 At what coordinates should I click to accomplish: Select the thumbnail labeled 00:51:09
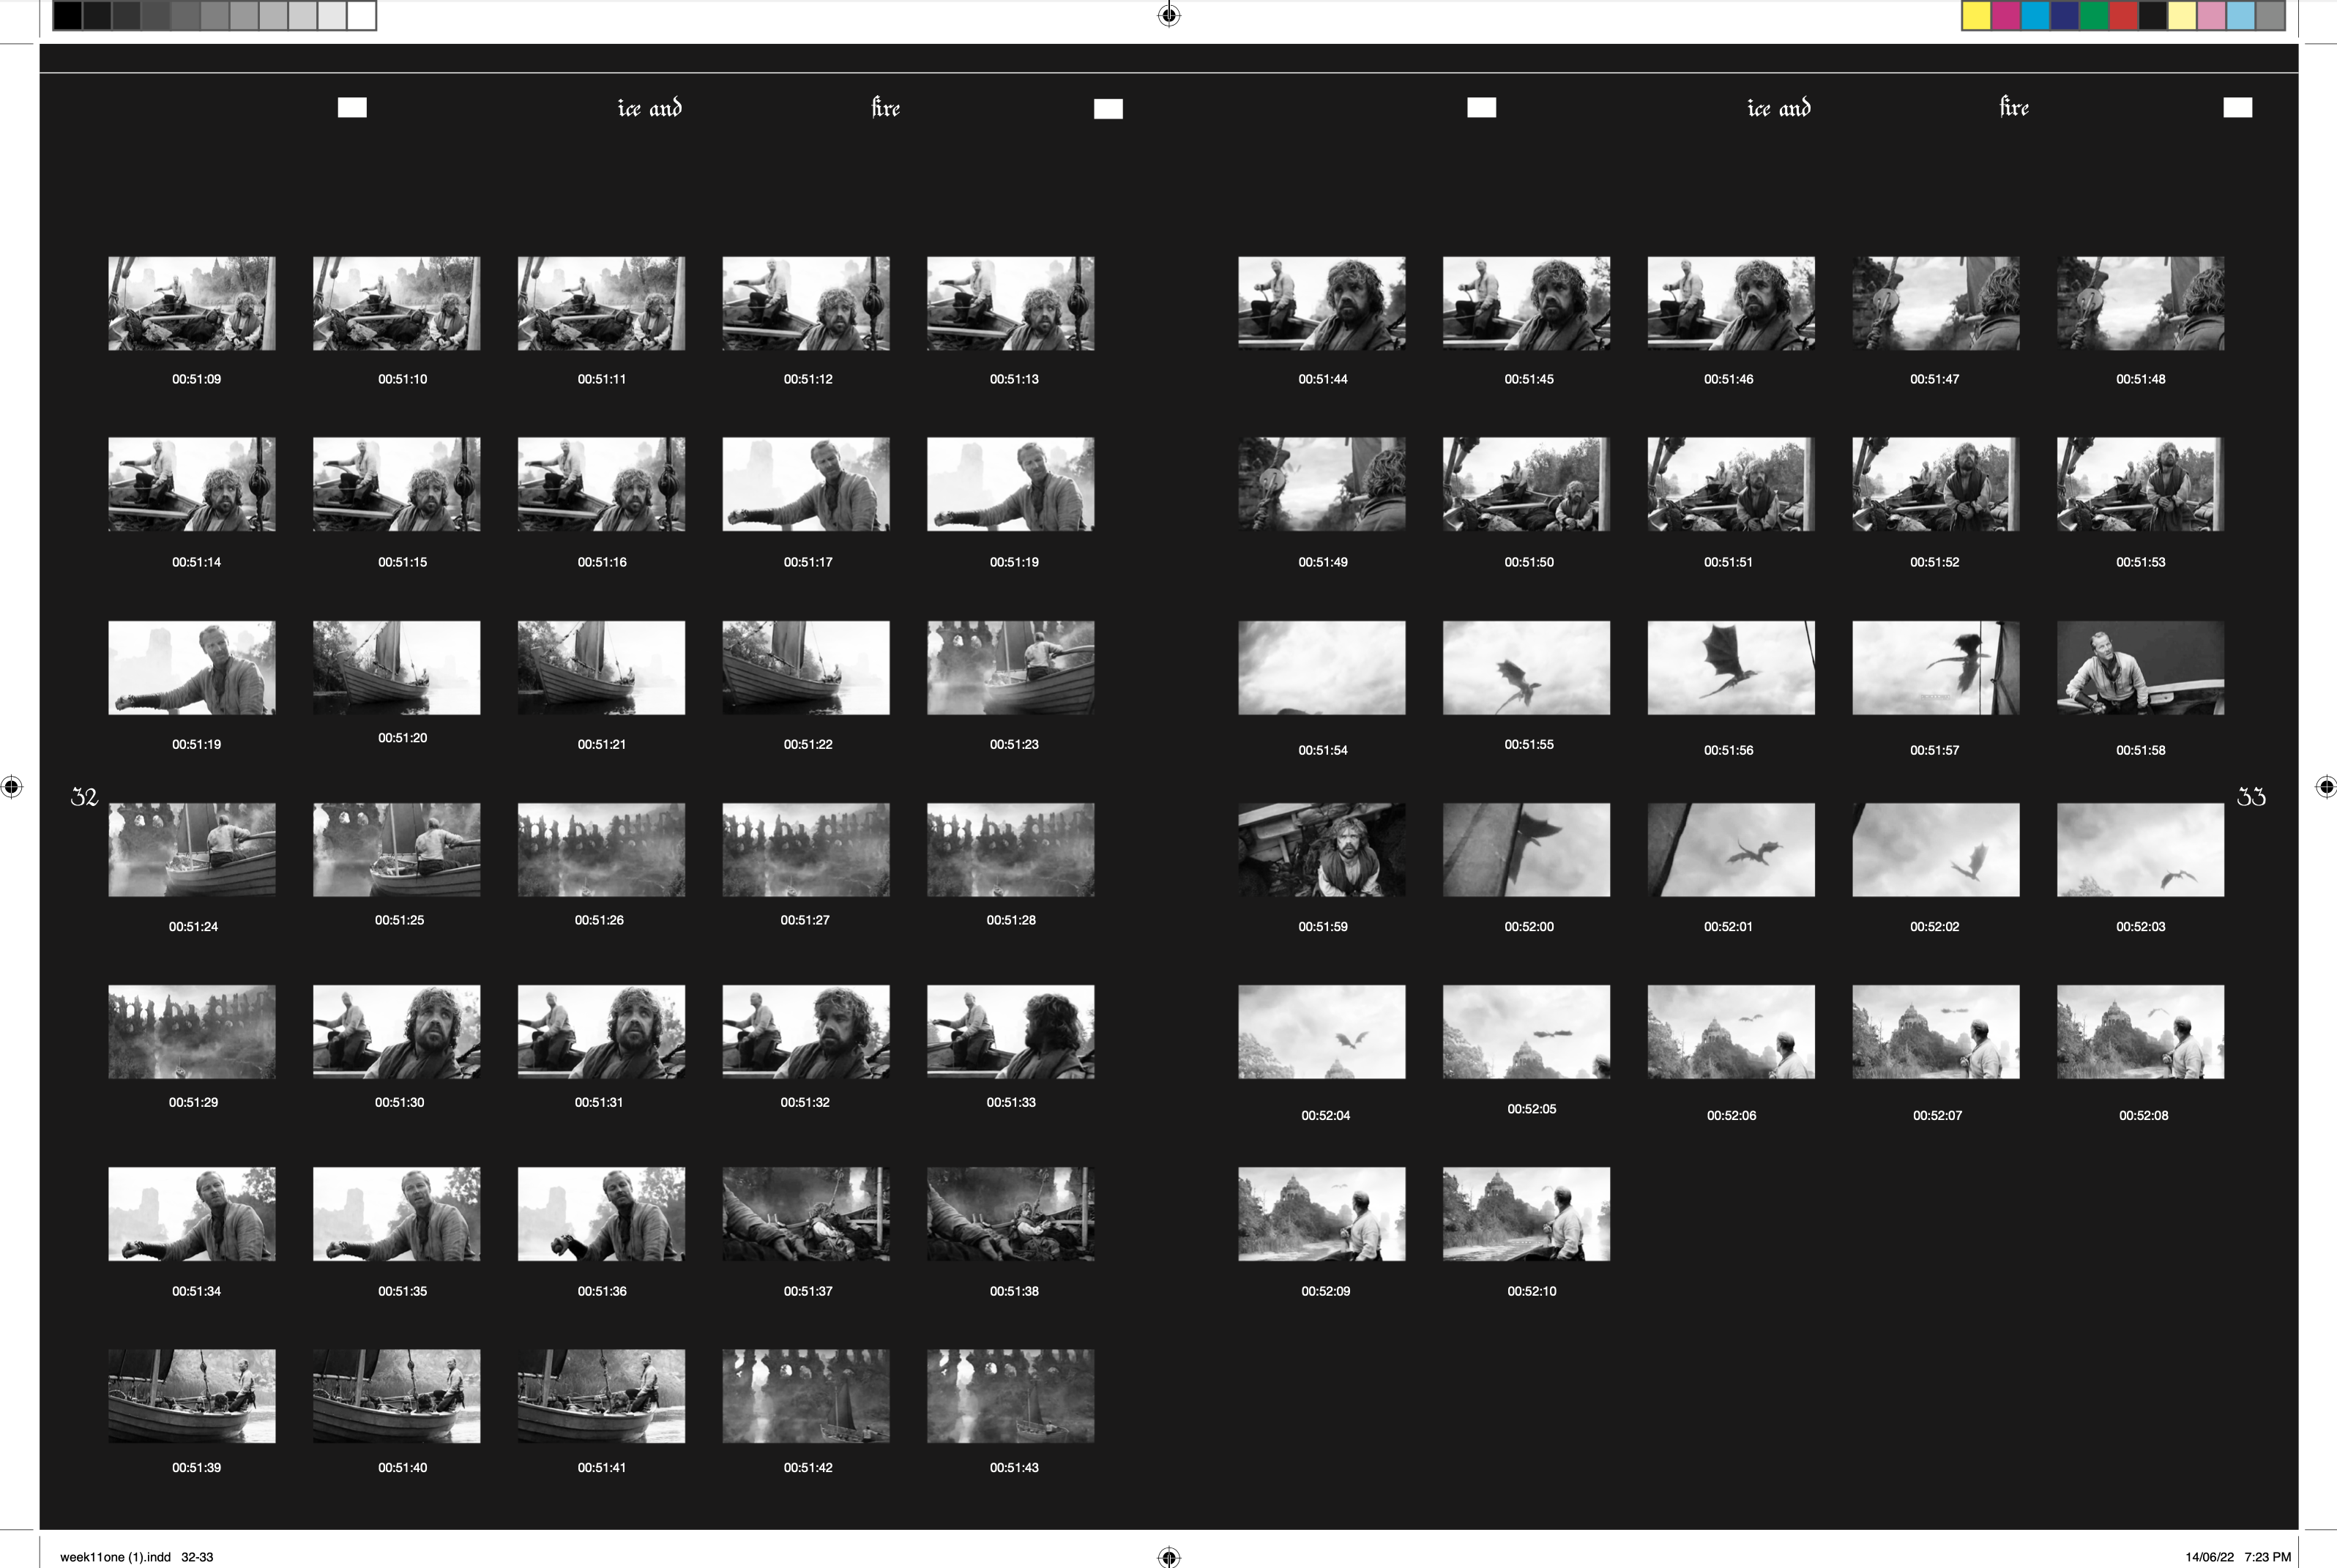(192, 303)
